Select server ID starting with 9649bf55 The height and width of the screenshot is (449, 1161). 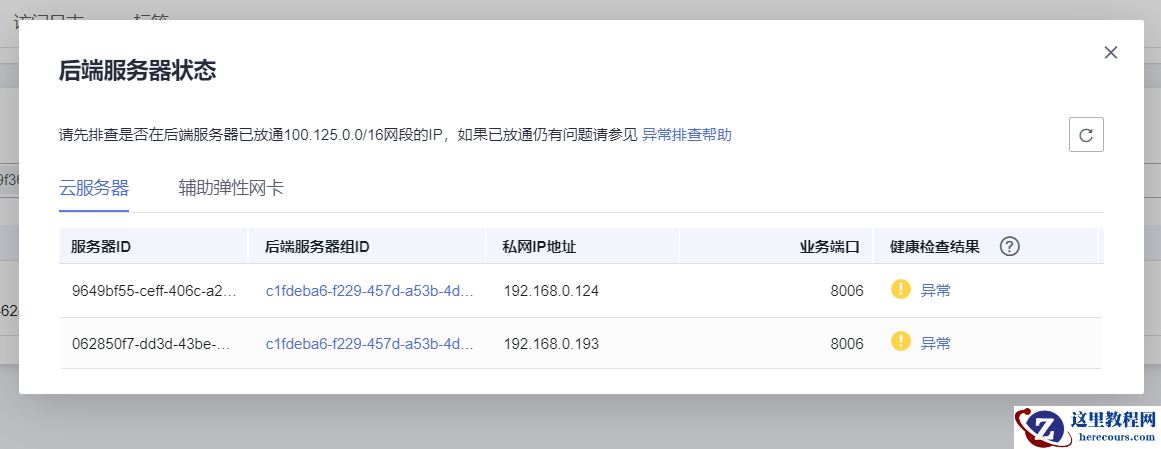click(155, 291)
